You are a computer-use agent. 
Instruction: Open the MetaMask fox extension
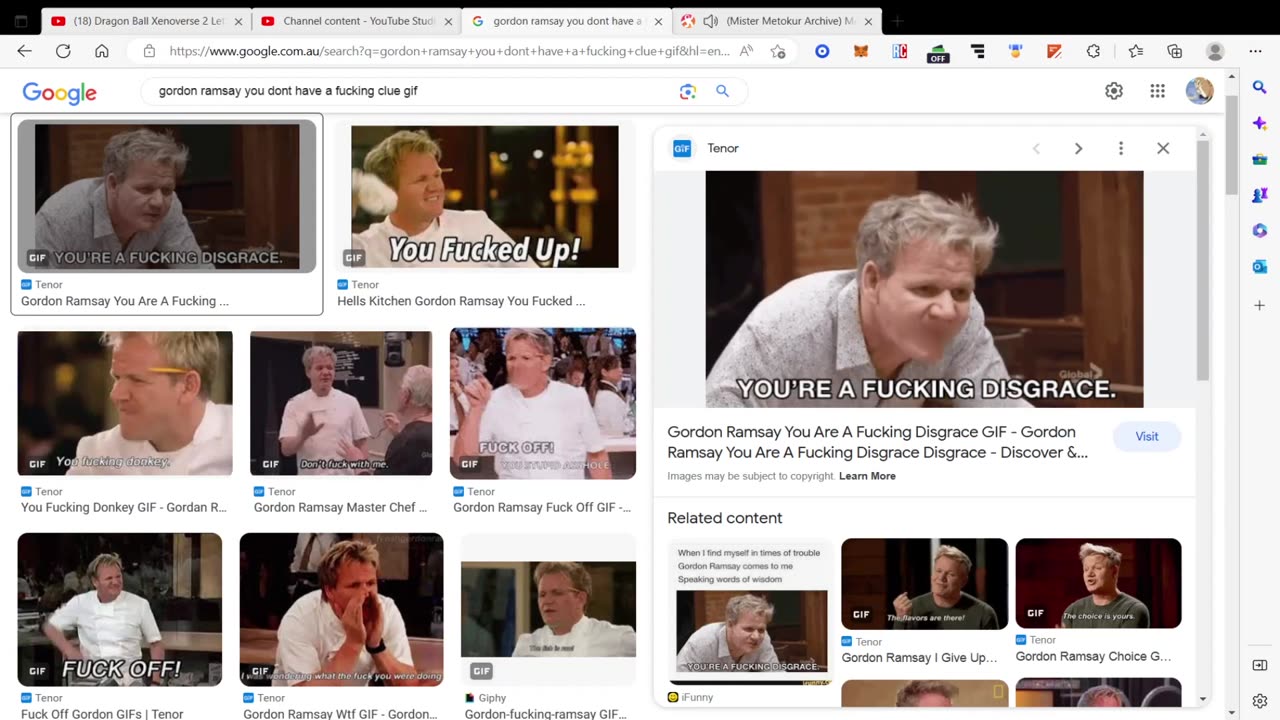coord(861,51)
